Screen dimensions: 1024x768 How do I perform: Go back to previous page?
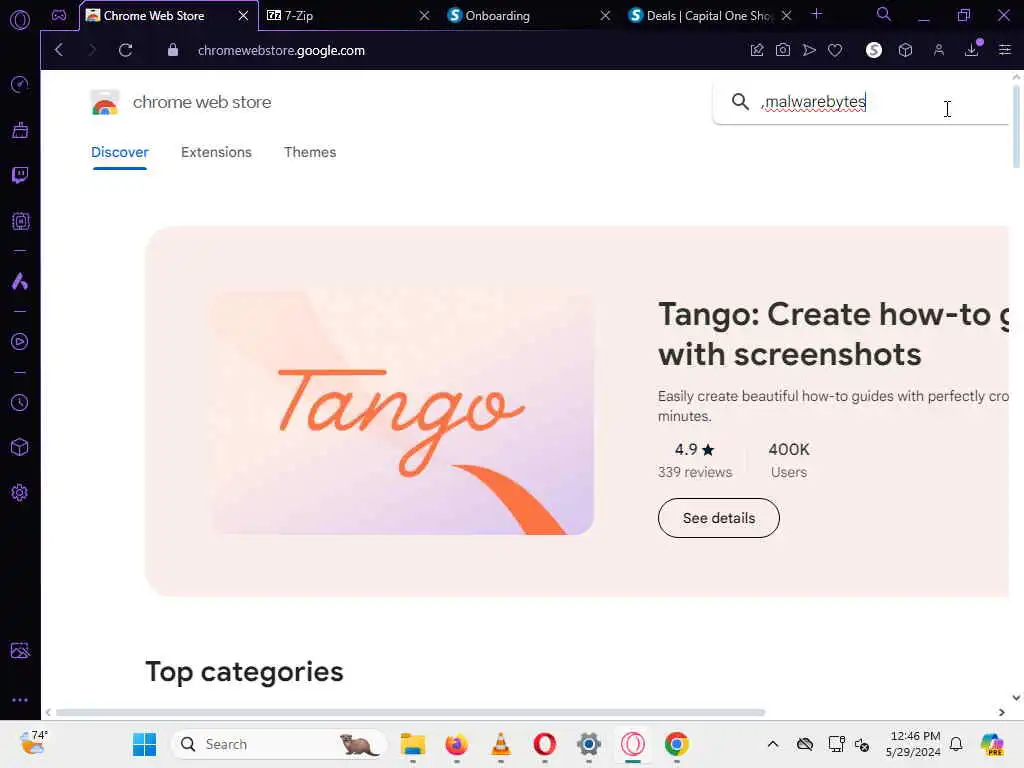59,50
